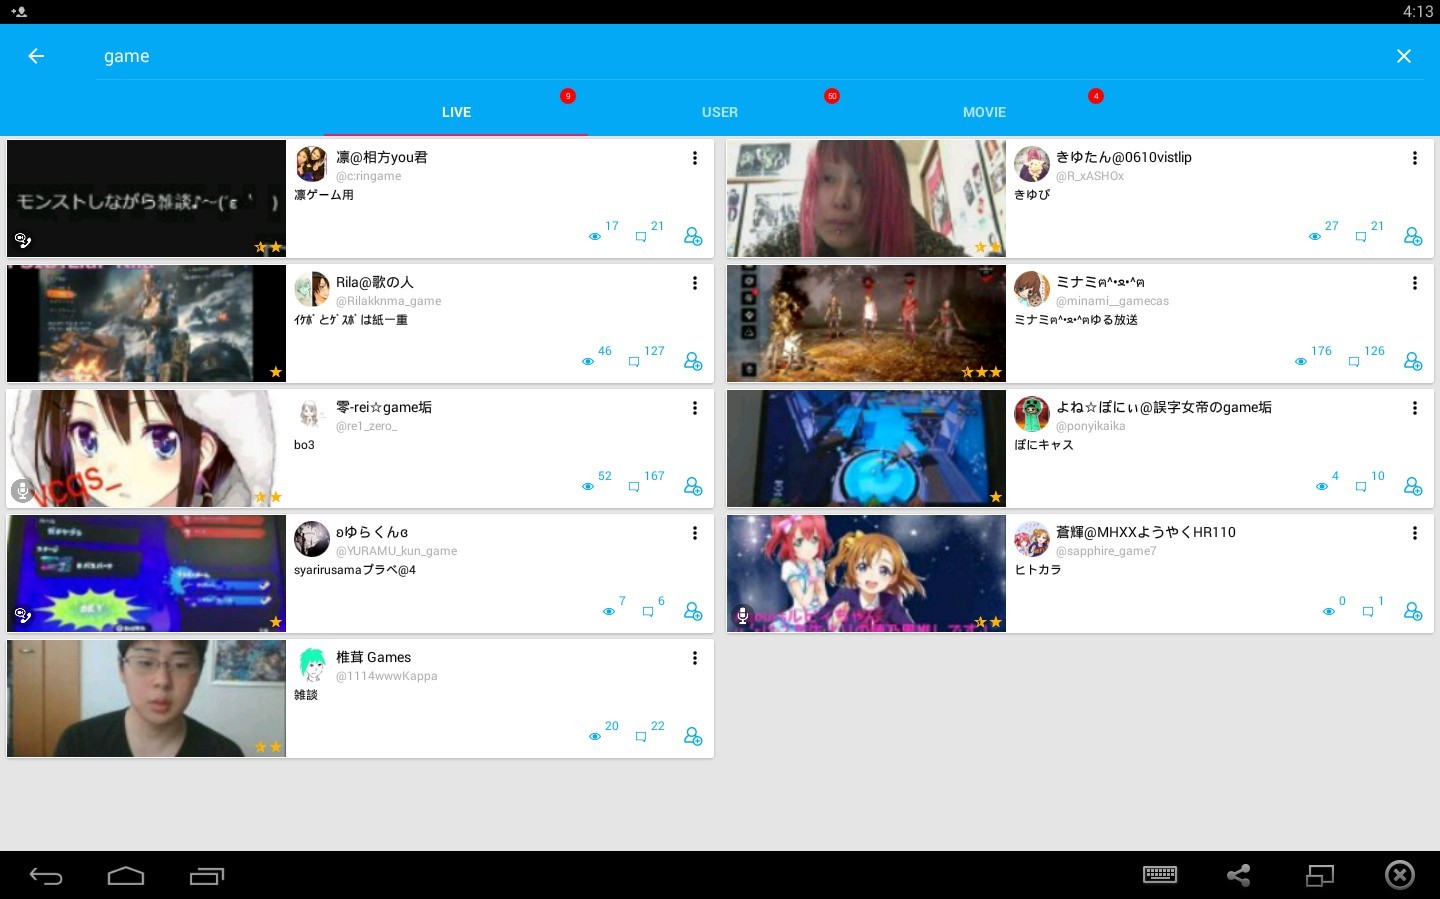Toggle follow for きゆたん@0610vistlip
1440x899 pixels.
pos(1413,236)
